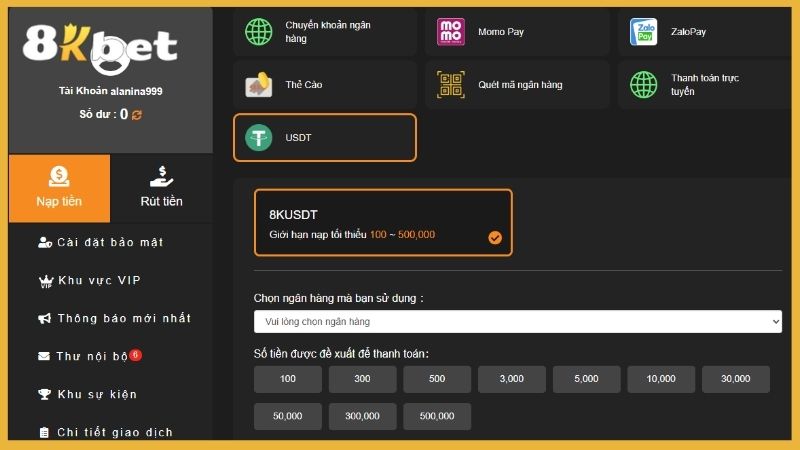The height and width of the screenshot is (450, 800).
Task: Click Giới hạn nạp tối thiểu limit text
Action: point(352,235)
